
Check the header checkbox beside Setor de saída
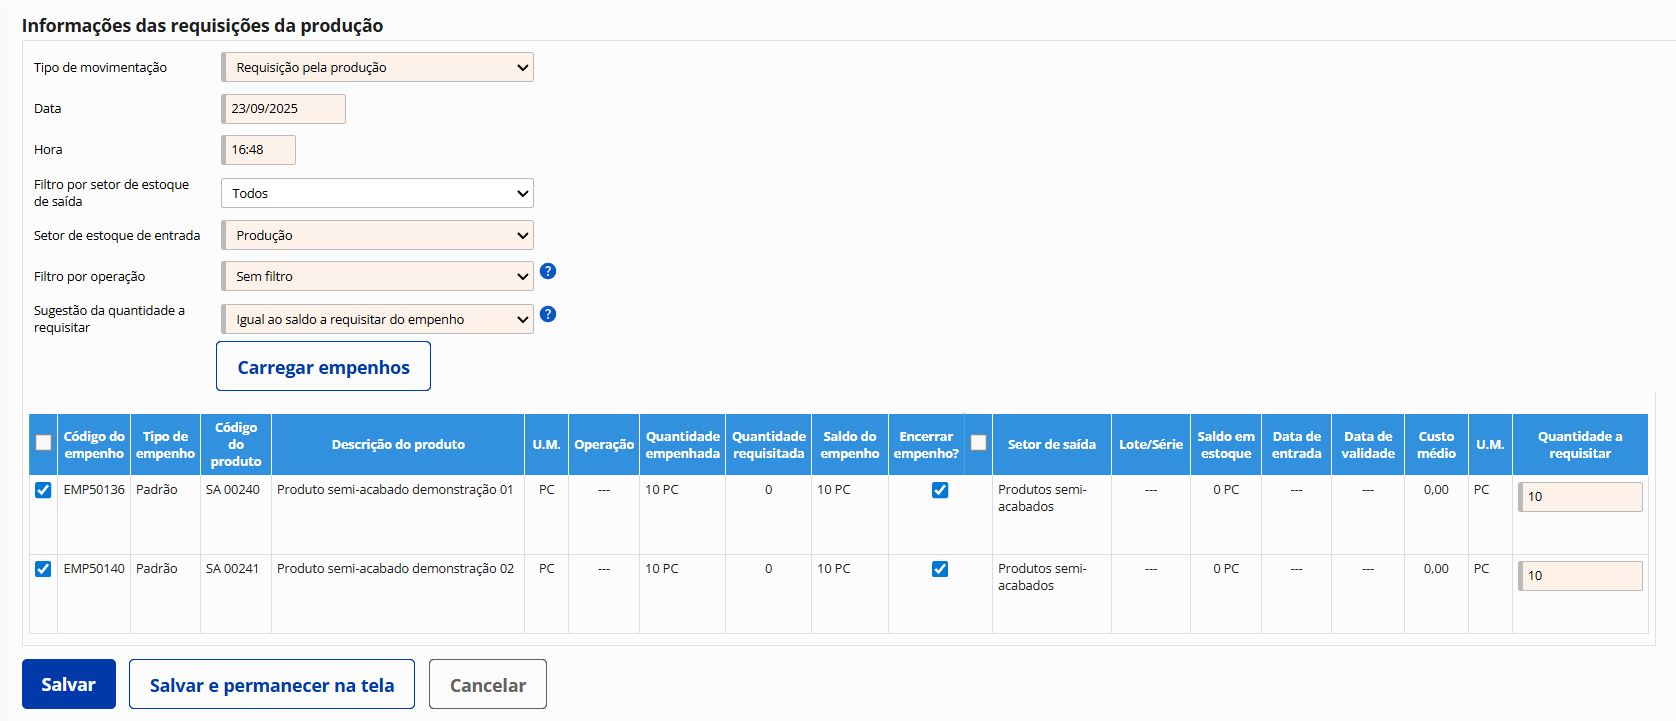coord(978,443)
